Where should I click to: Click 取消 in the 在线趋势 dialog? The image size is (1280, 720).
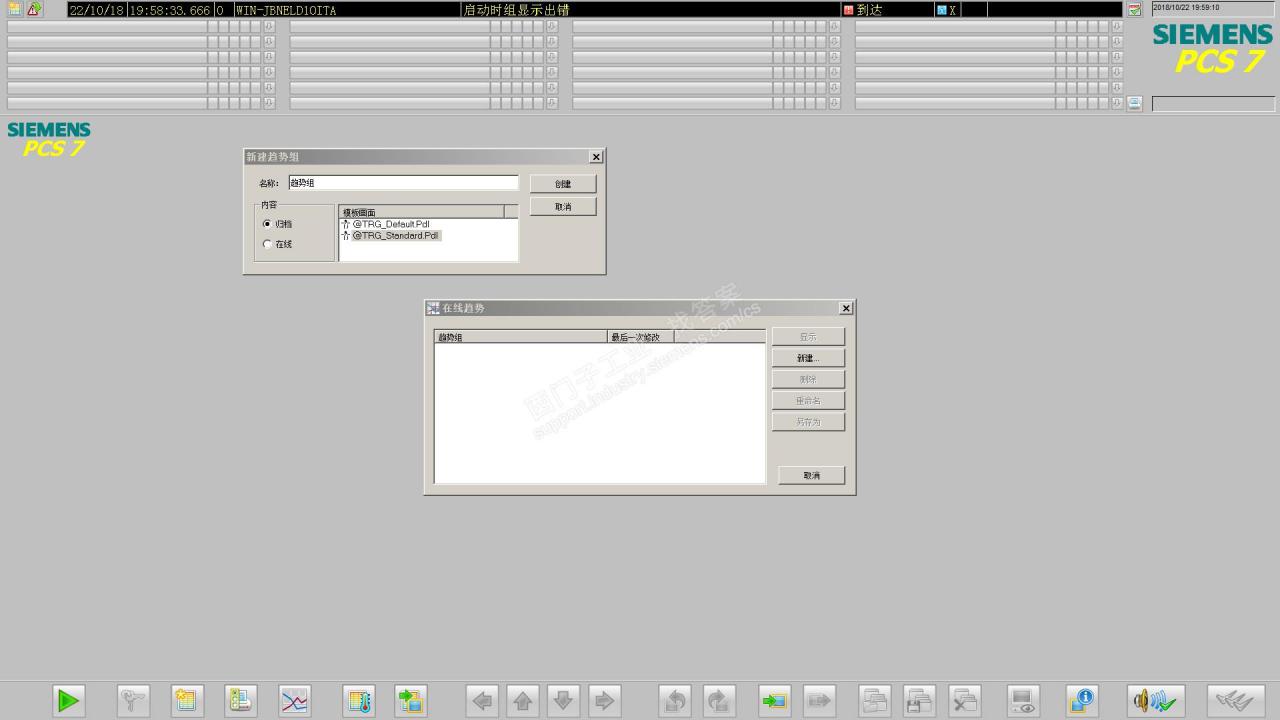[811, 475]
